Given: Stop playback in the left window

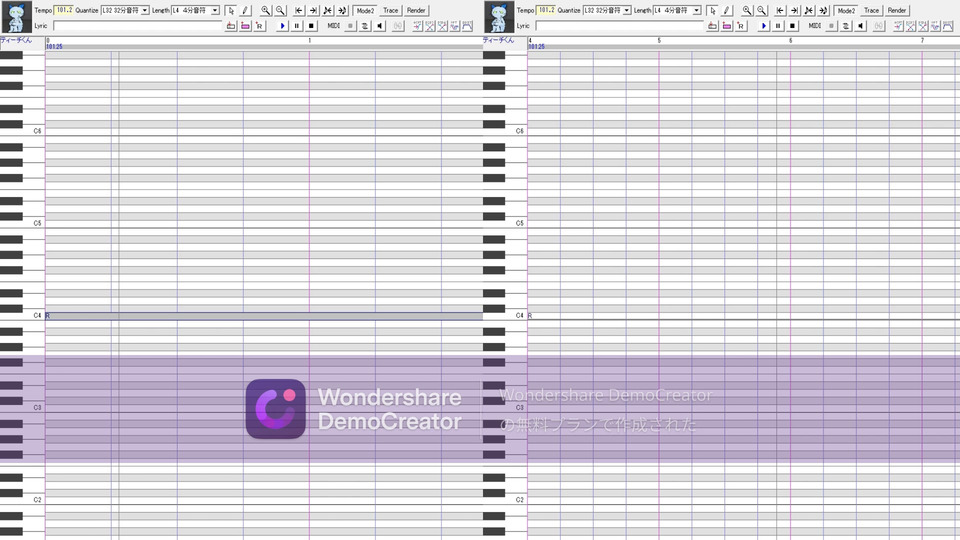Looking at the screenshot, I should click(311, 26).
